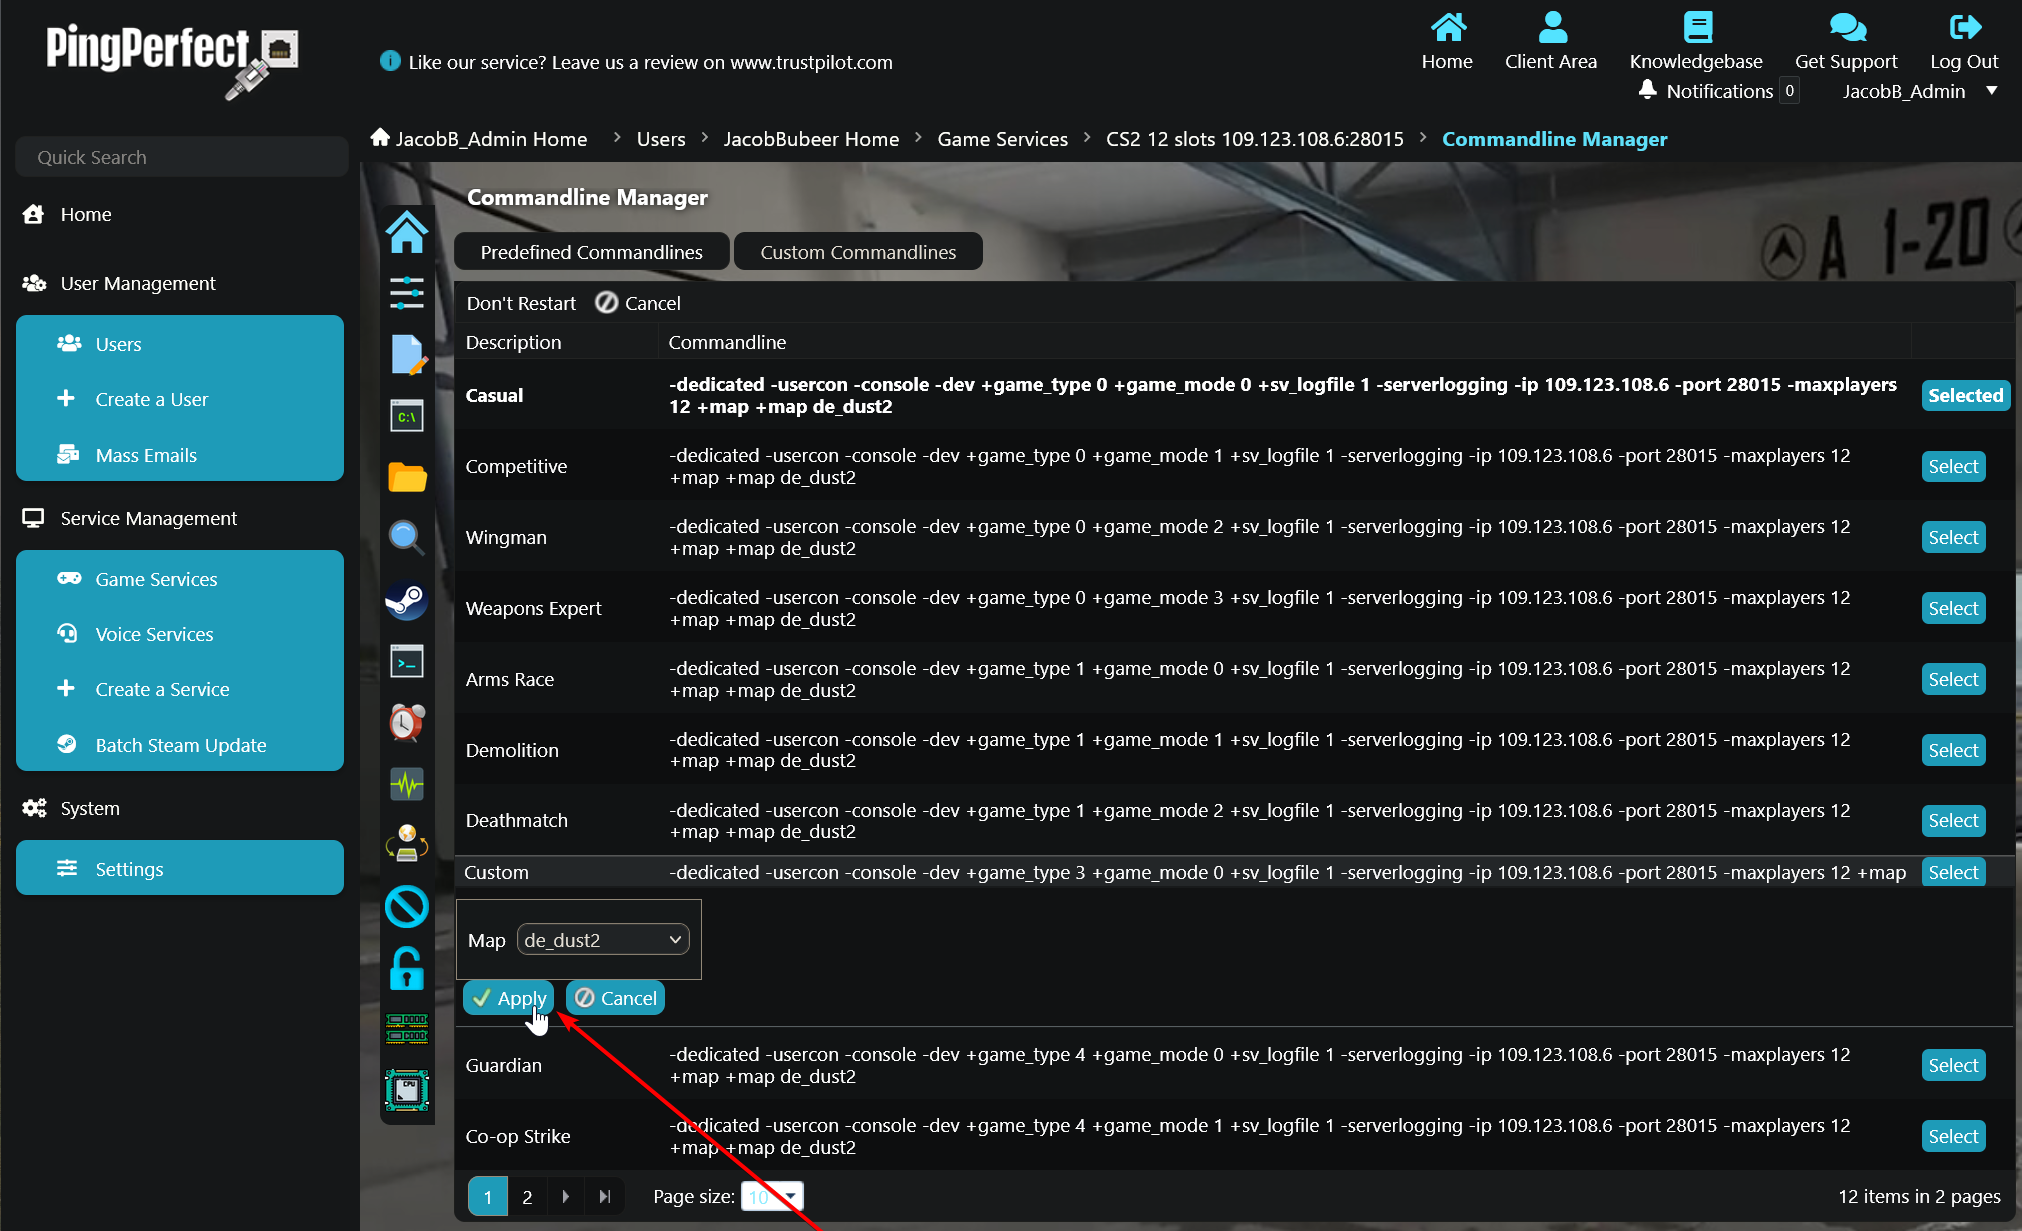2022x1231 pixels.
Task: Switch to Custom Commandlines tab
Action: (858, 252)
